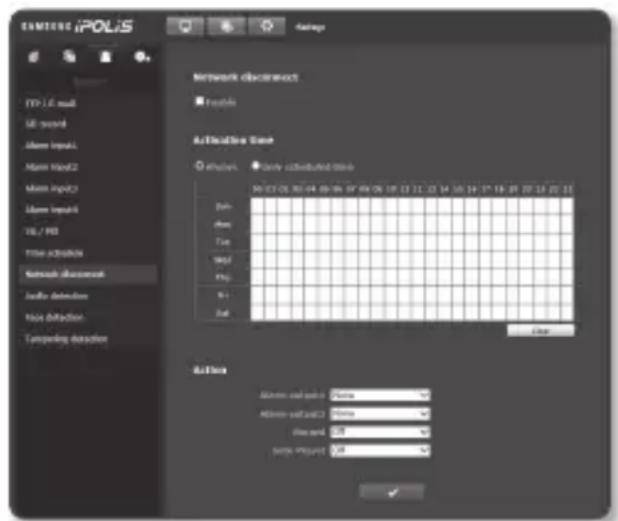Open Face detection in the sidebar
This screenshot has height=521, width=618.
54,317
